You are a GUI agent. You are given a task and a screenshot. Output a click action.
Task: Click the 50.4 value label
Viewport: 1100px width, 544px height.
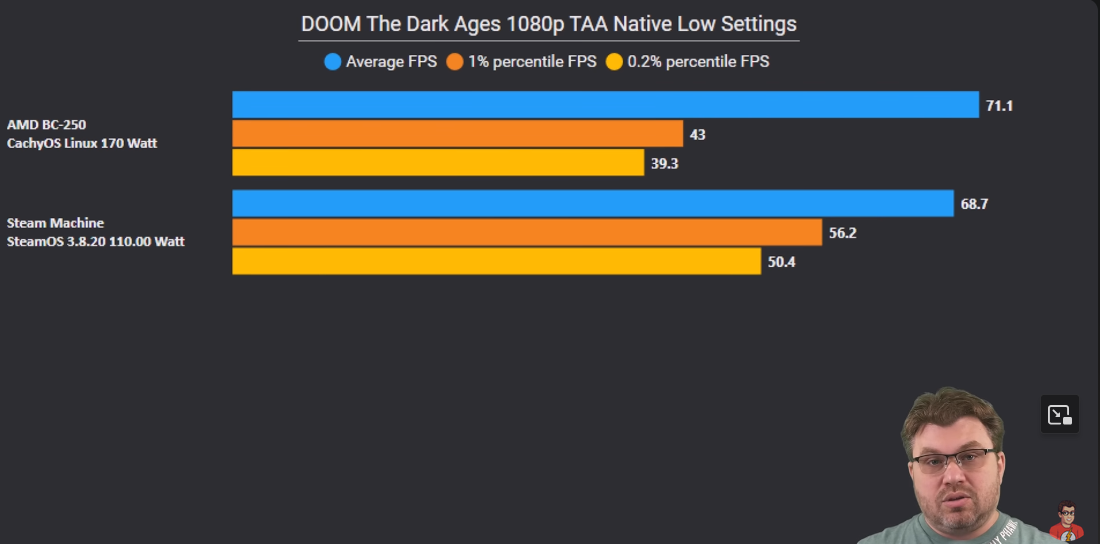pyautogui.click(x=782, y=263)
